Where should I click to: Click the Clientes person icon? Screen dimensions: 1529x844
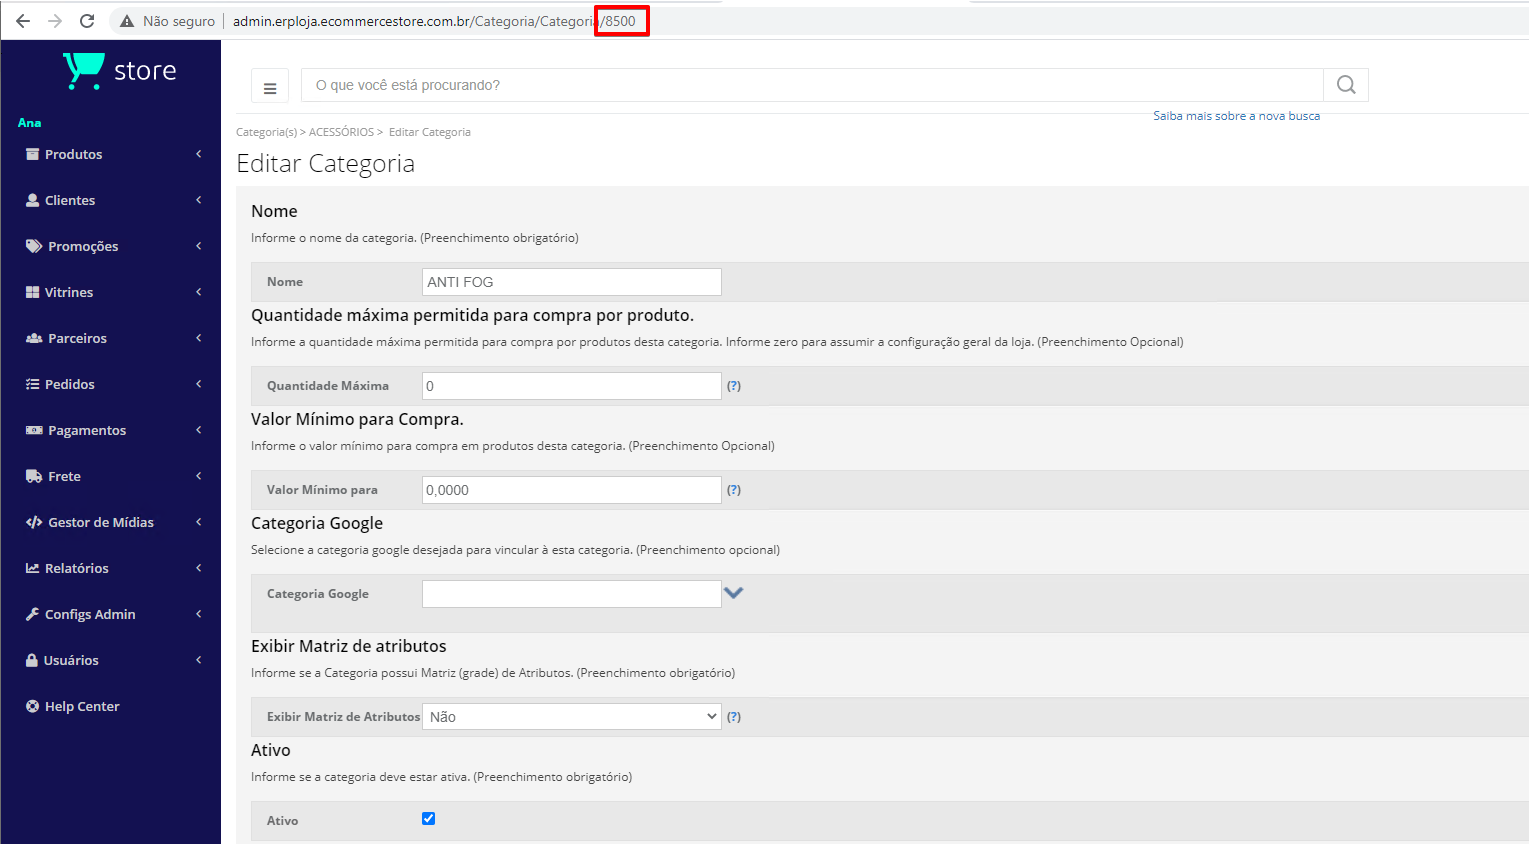tap(33, 200)
